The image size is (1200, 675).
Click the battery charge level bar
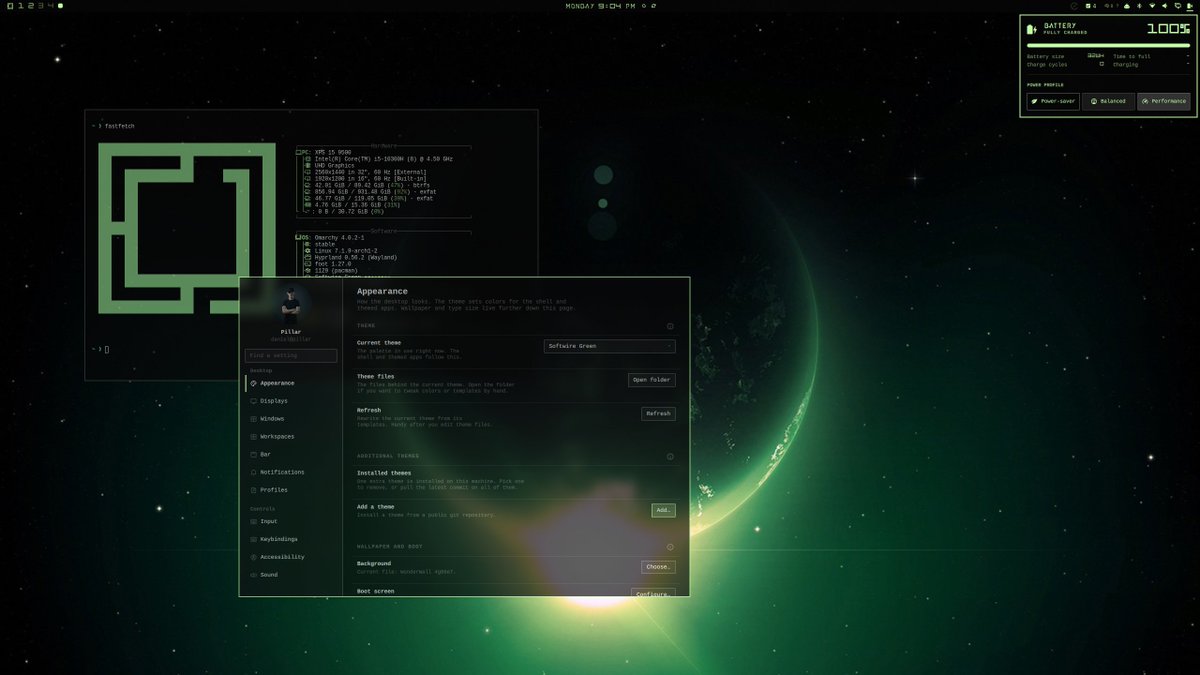1109,45
